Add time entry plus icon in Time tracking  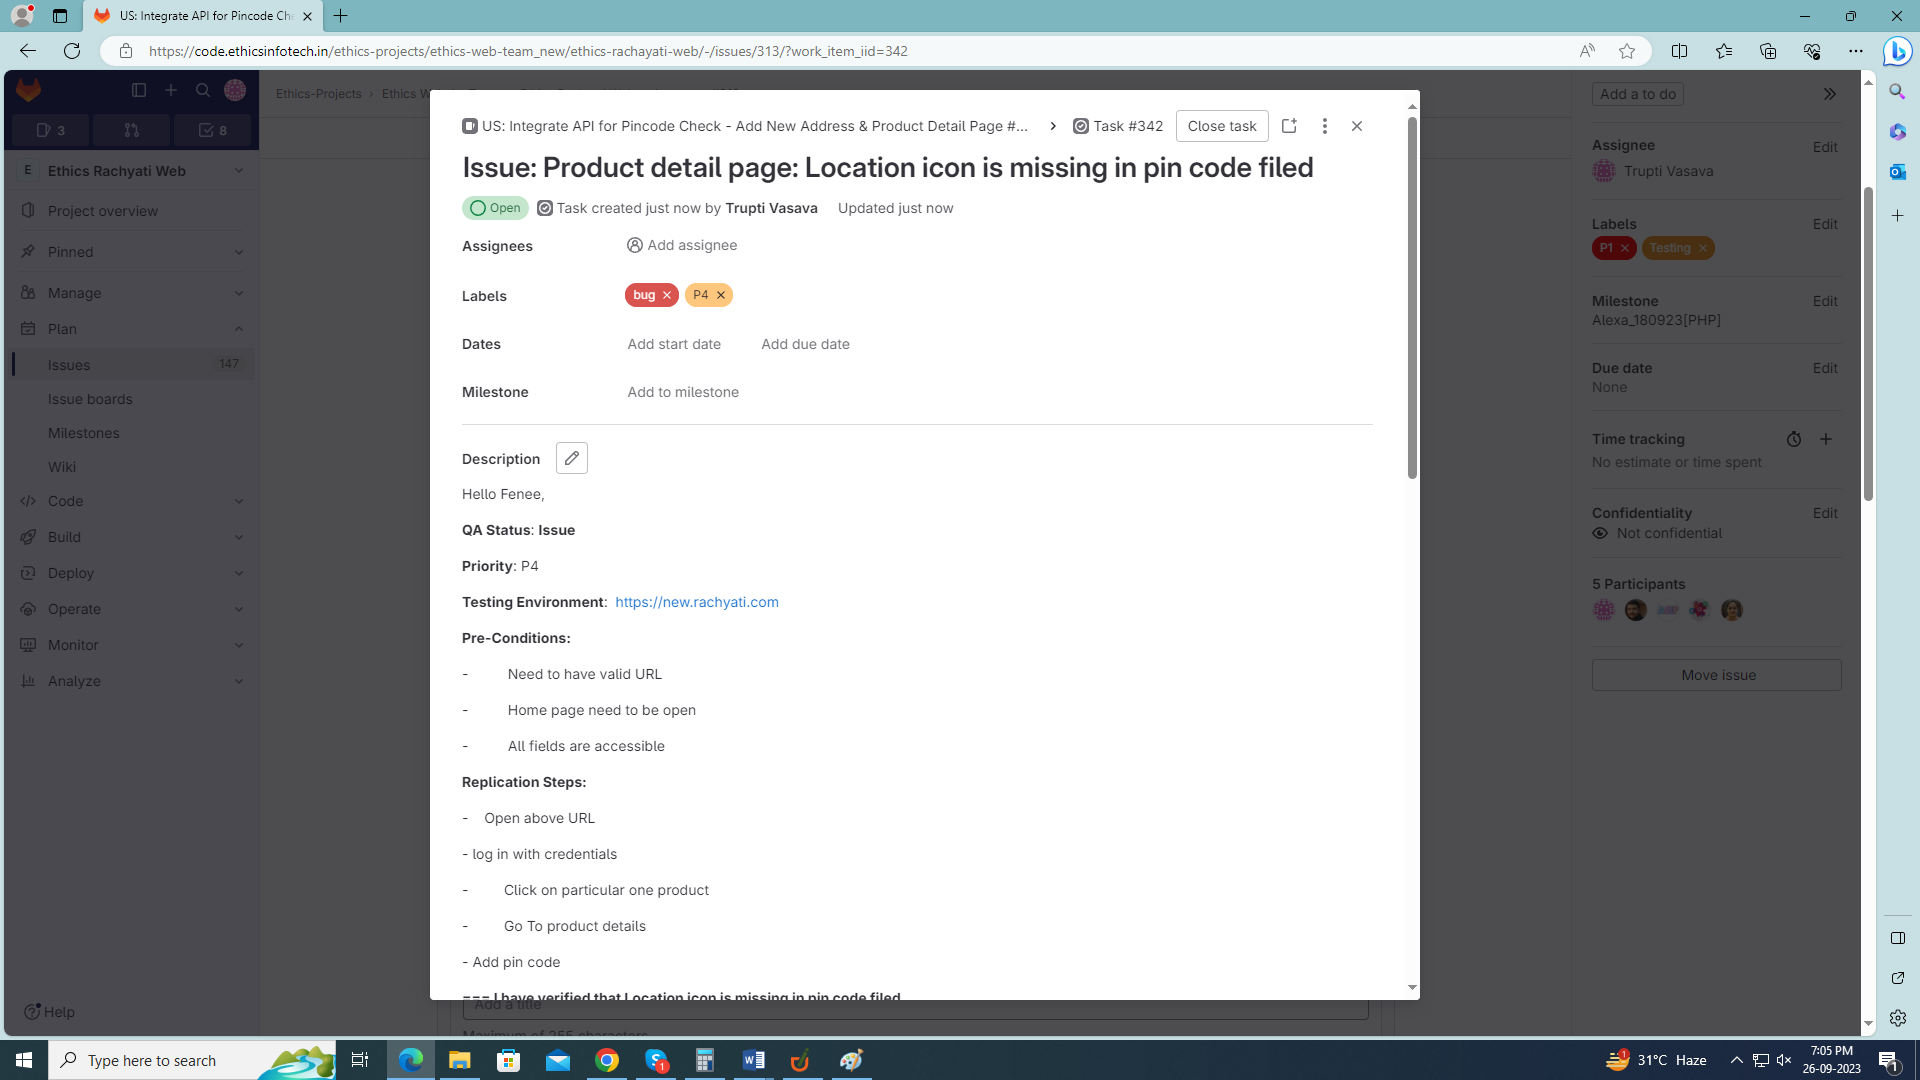pos(1826,439)
